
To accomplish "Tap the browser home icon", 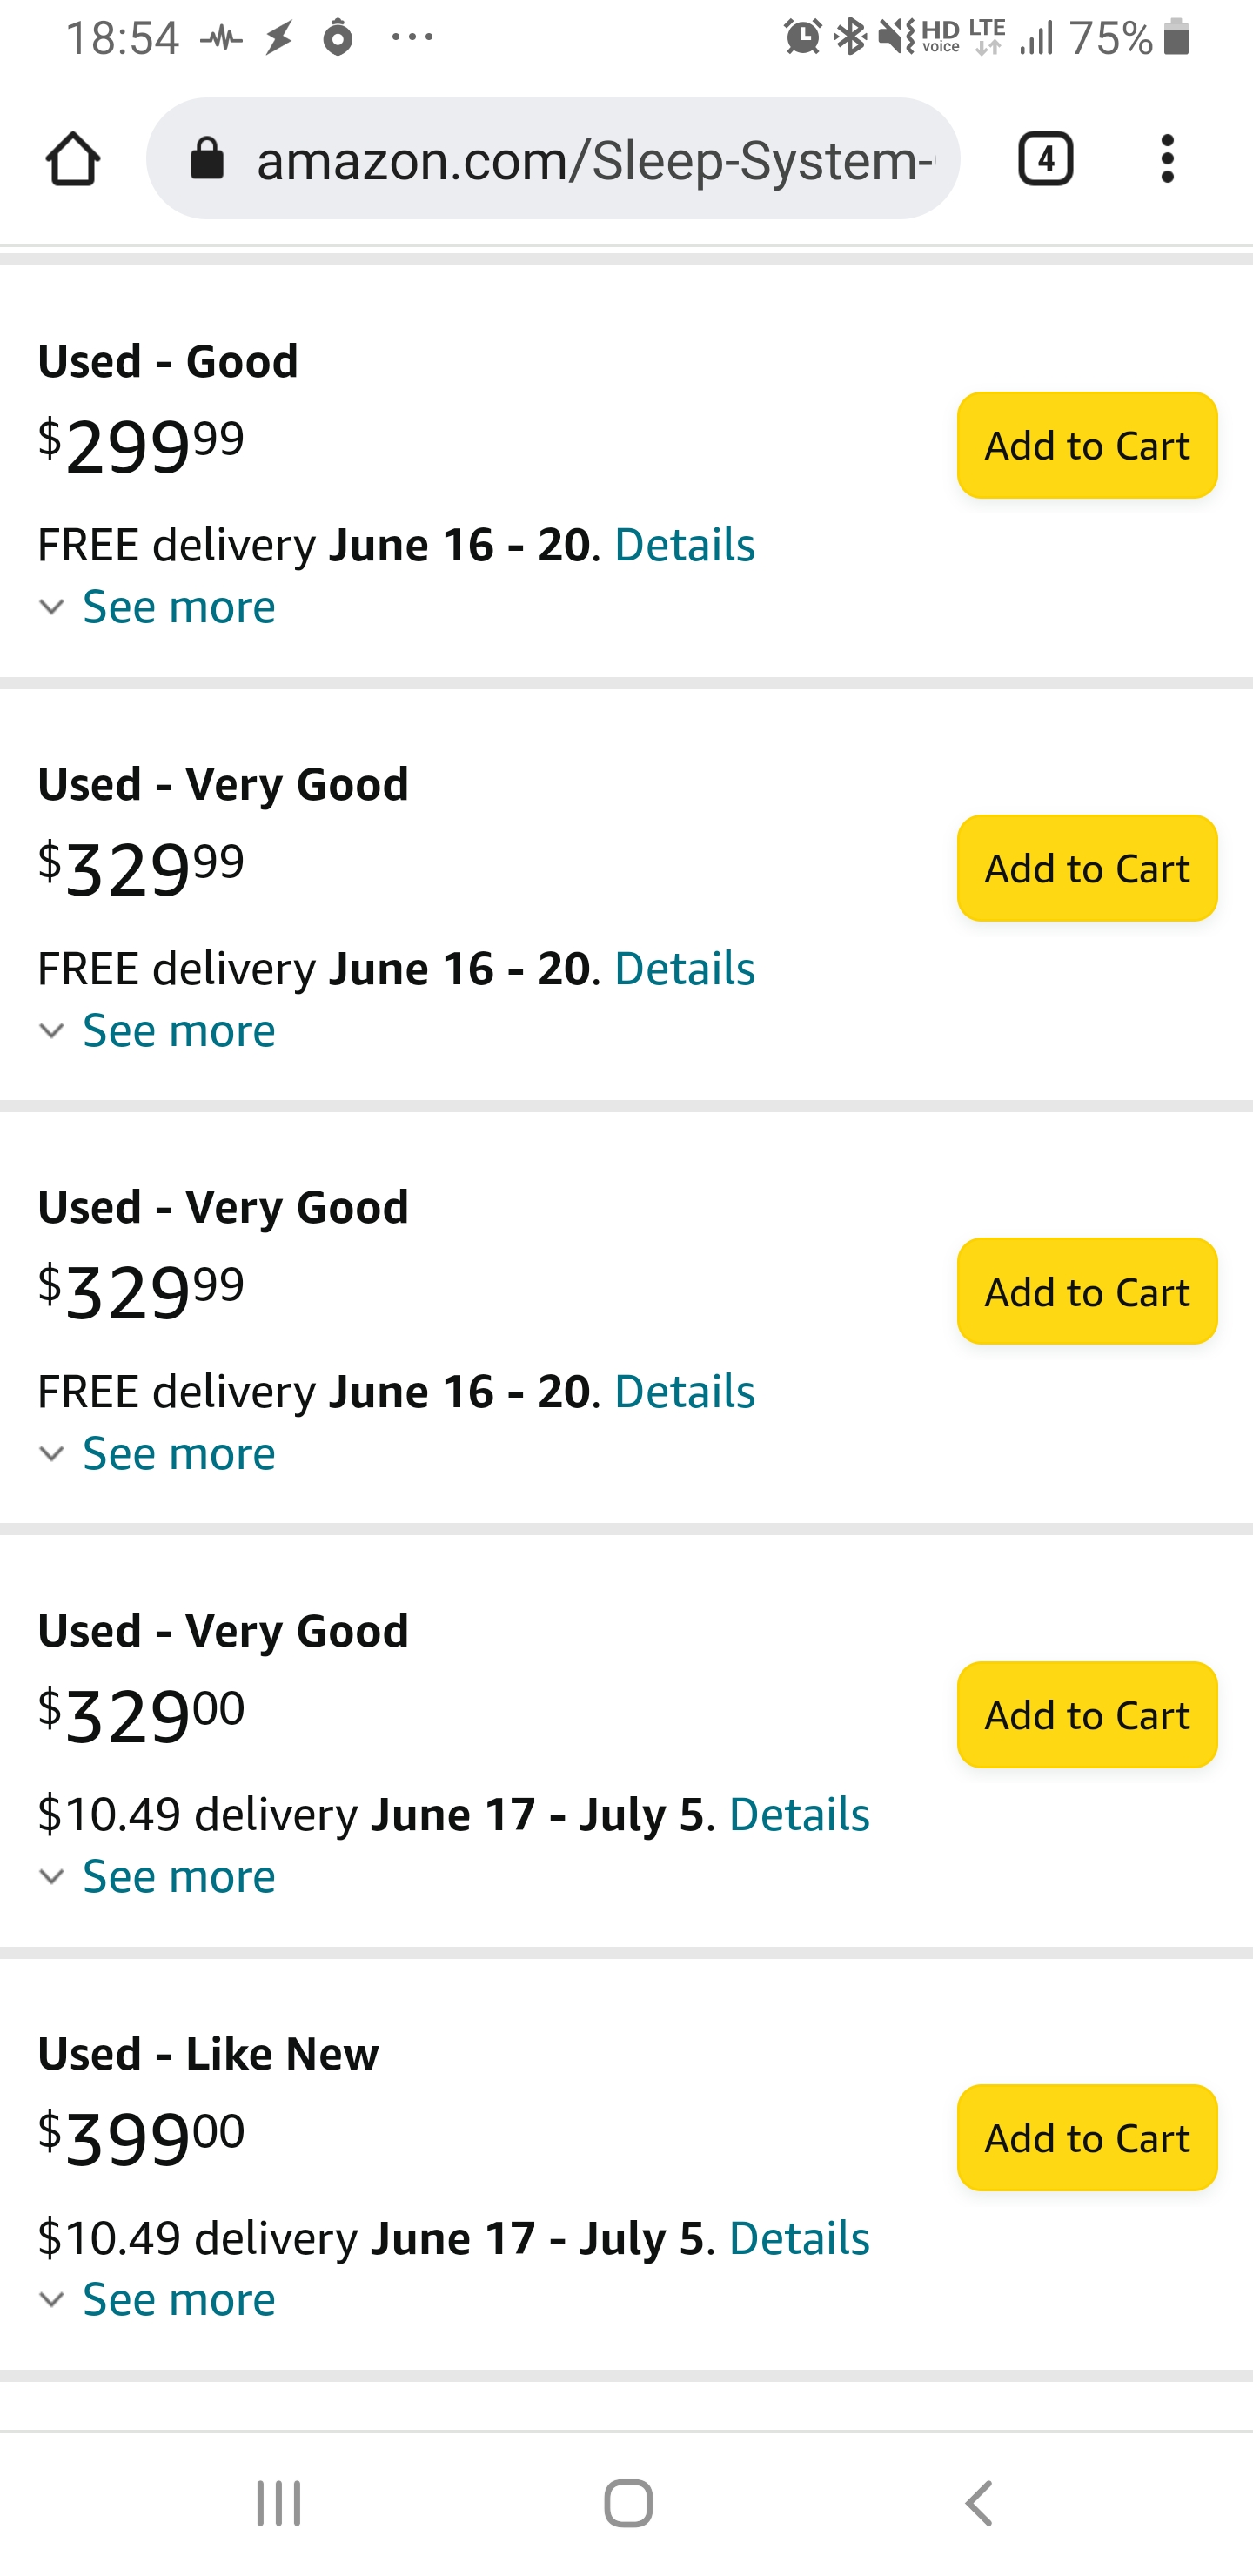I will tap(73, 159).
